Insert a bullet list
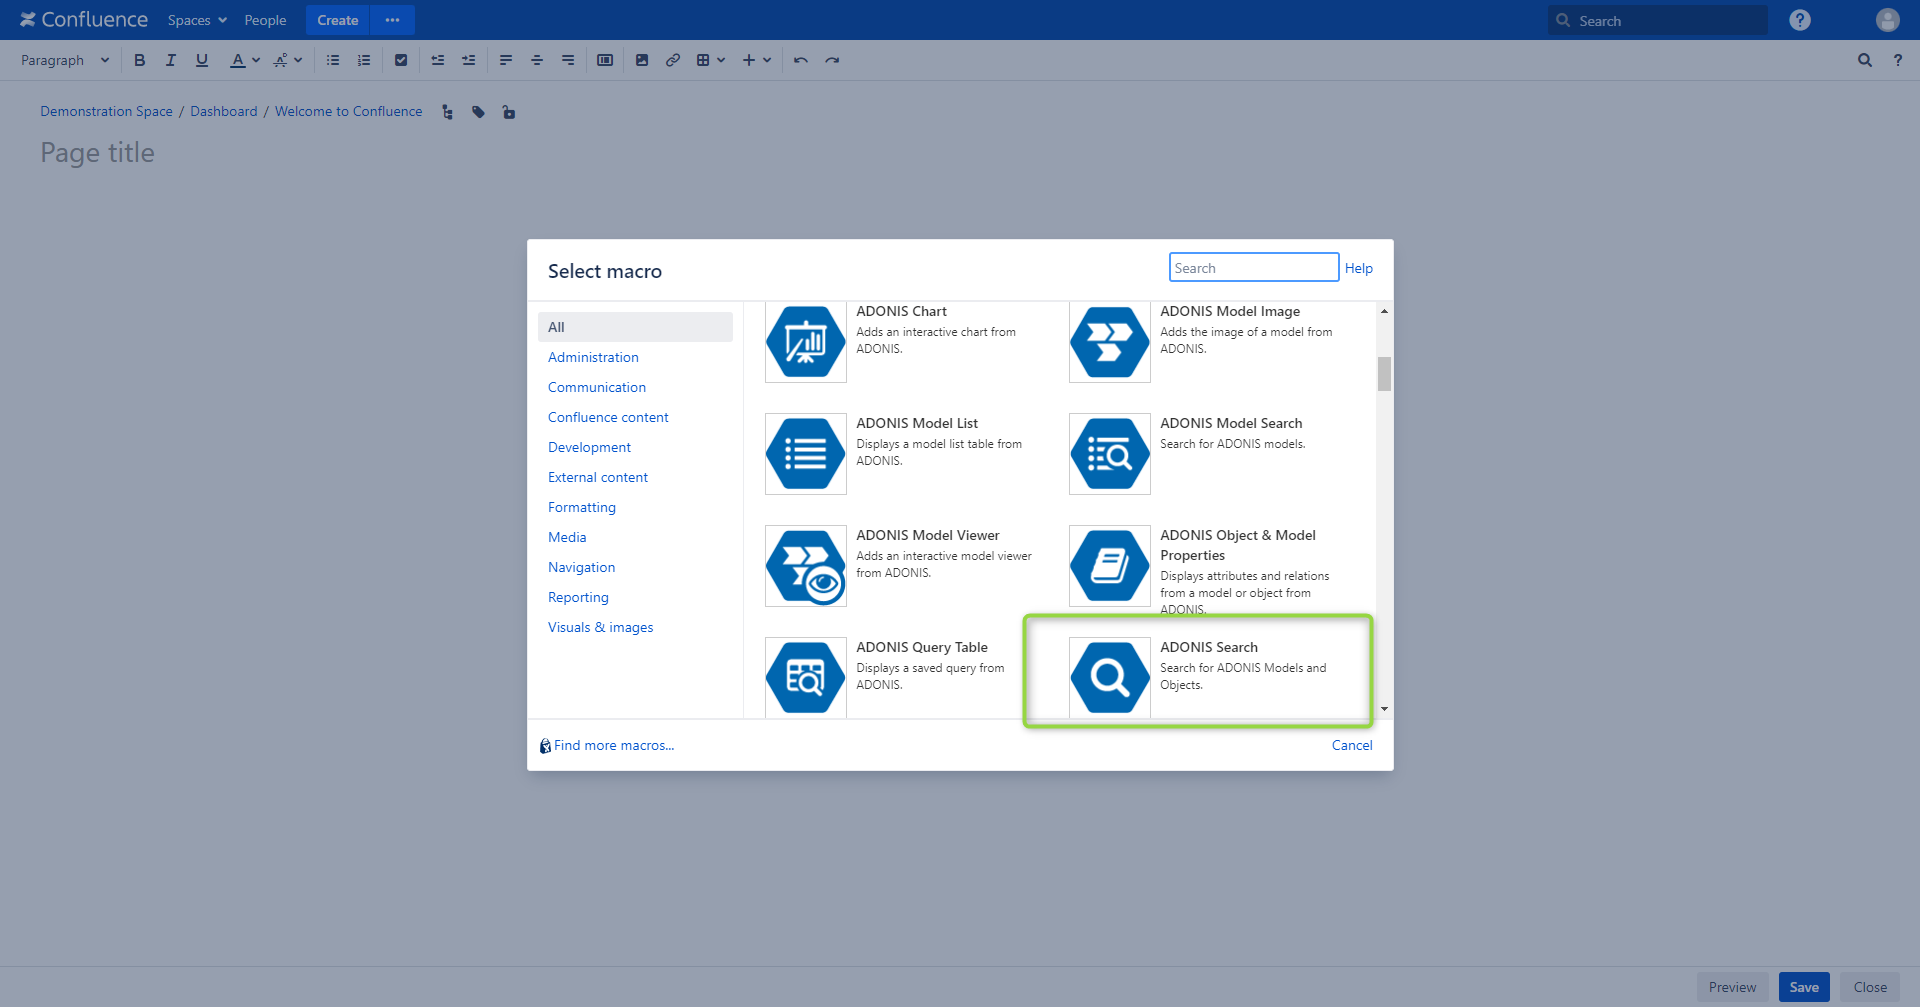This screenshot has width=1920, height=1007. [333, 60]
